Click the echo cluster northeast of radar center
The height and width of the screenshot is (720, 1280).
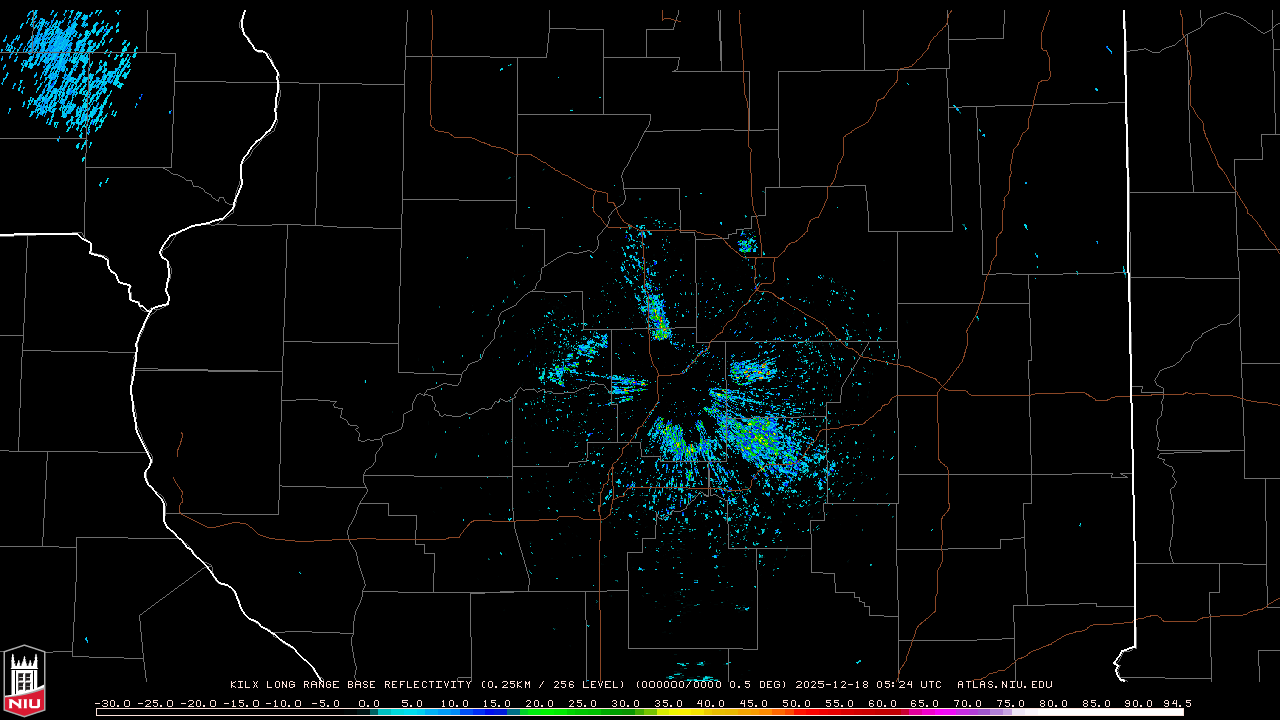pos(752,371)
